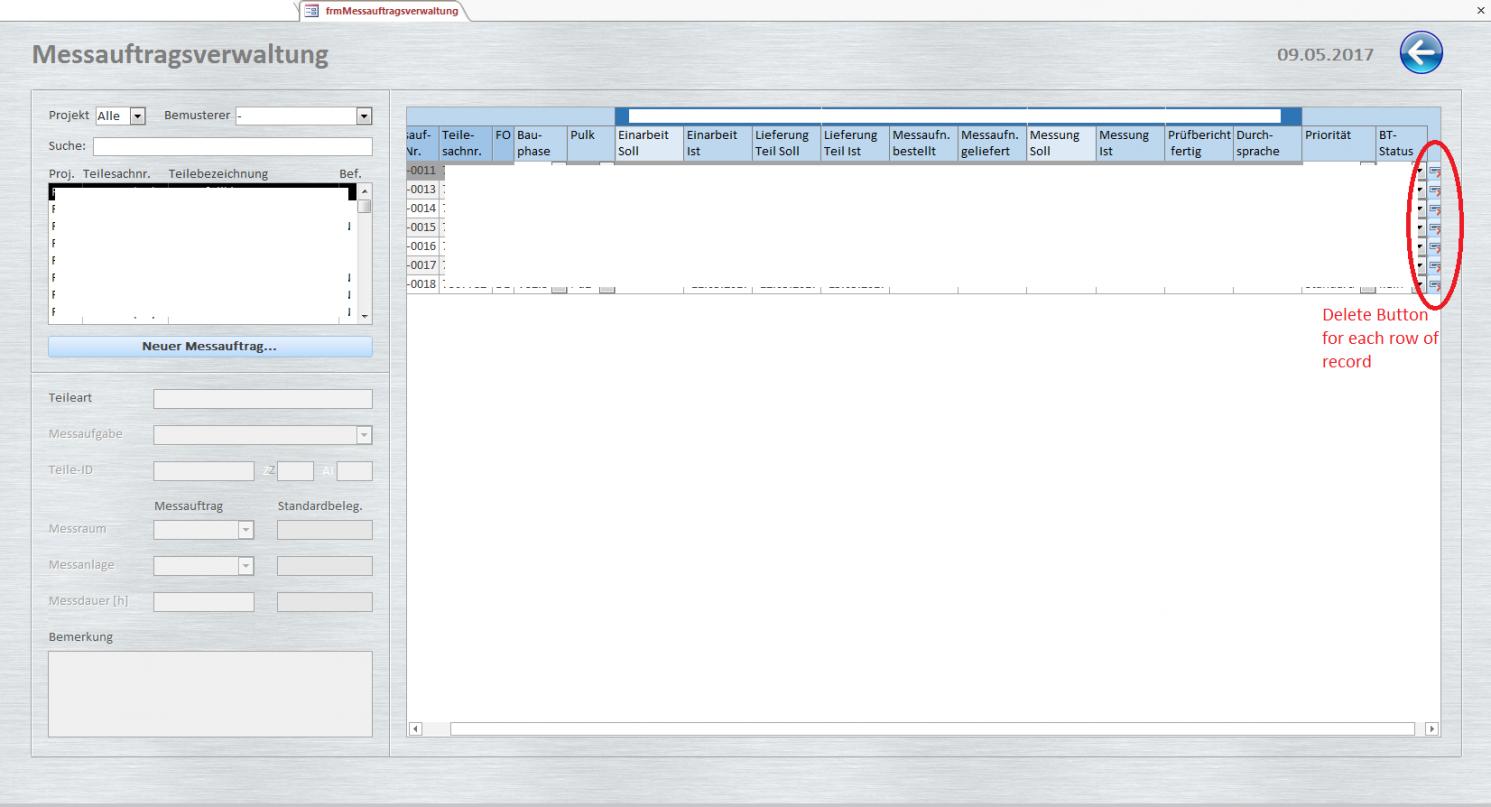Switch to the frmMessauftragsverwaltung tab
The image size is (1491, 807).
point(384,11)
